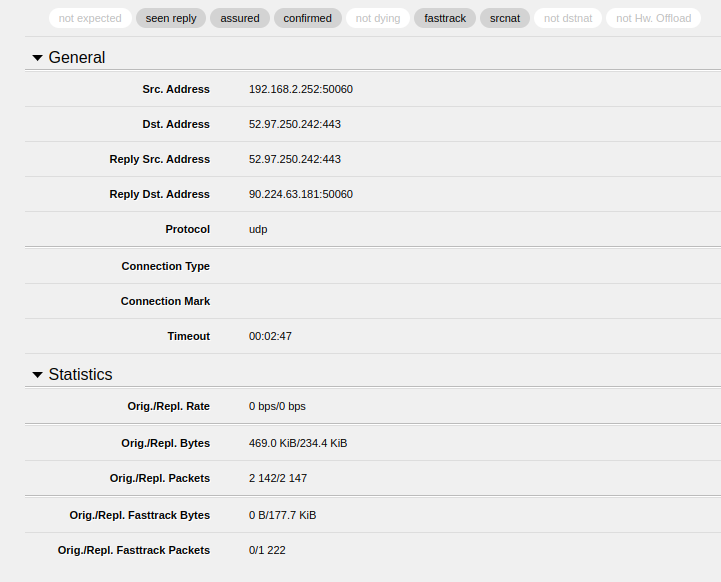Click Orig./Repl. Bytes value 469.0 KiB/234.4 KiB

(x=298, y=443)
